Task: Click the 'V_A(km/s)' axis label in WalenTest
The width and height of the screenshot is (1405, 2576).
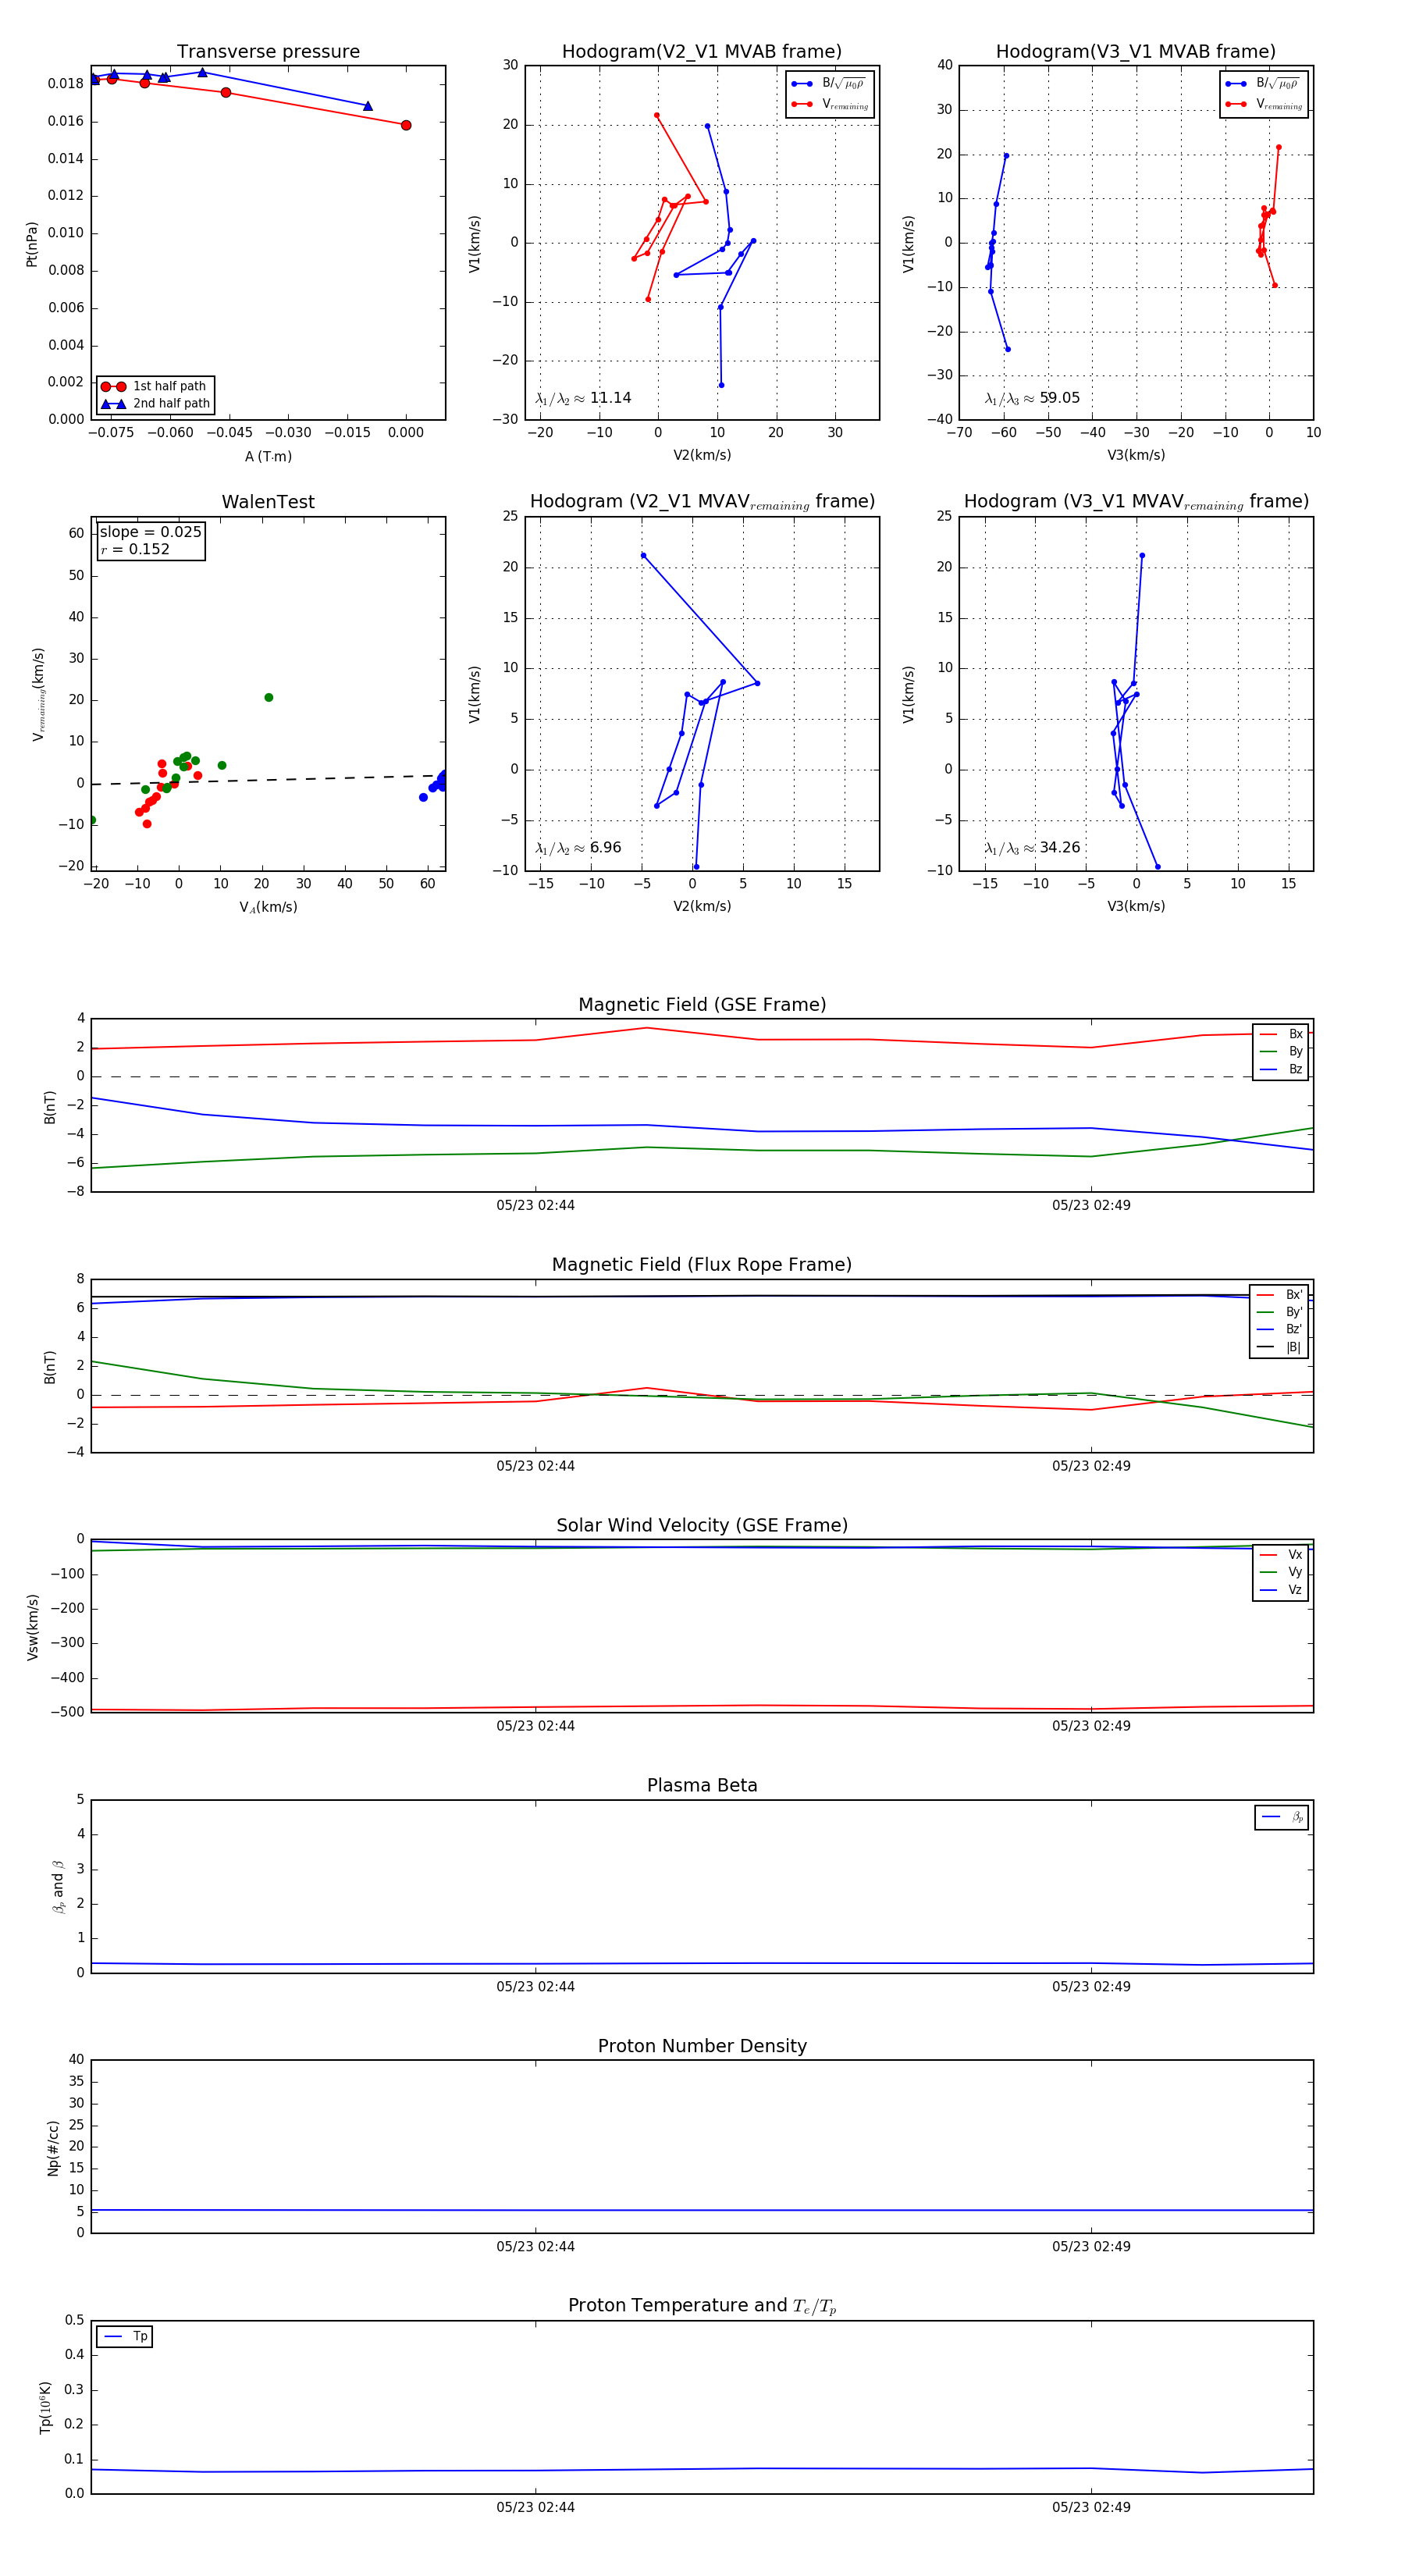Action: (268, 907)
